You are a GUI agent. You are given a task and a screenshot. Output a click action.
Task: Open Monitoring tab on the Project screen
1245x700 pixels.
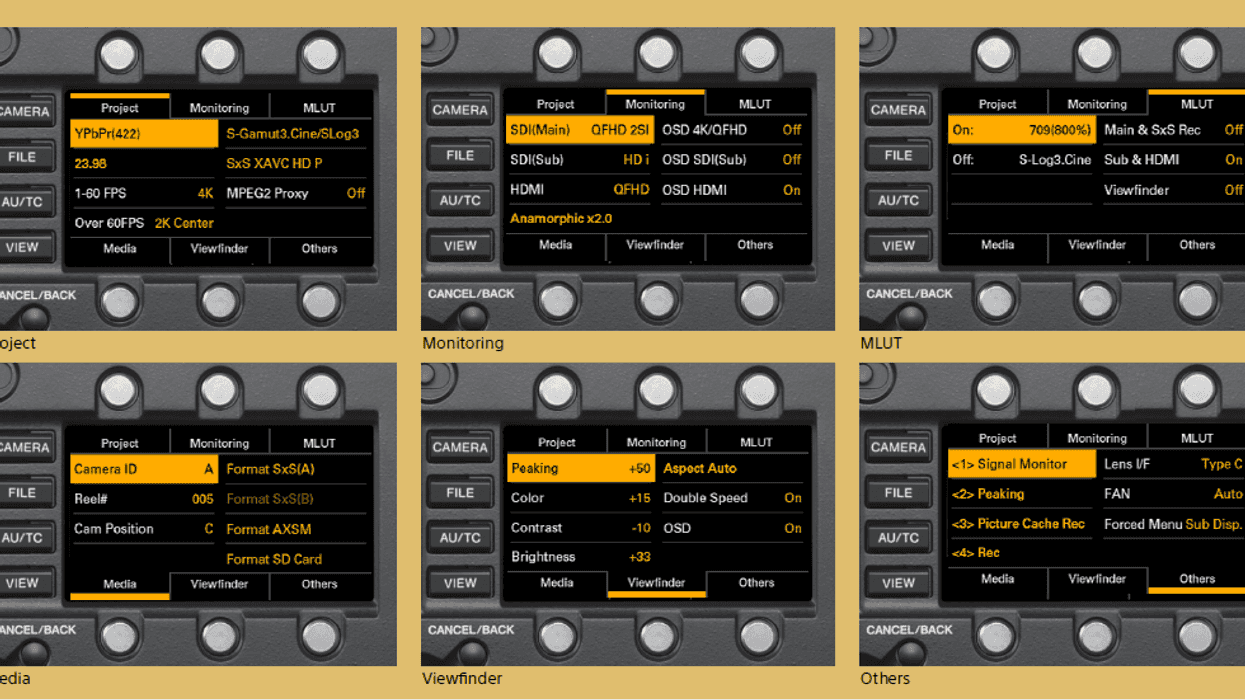click(219, 107)
